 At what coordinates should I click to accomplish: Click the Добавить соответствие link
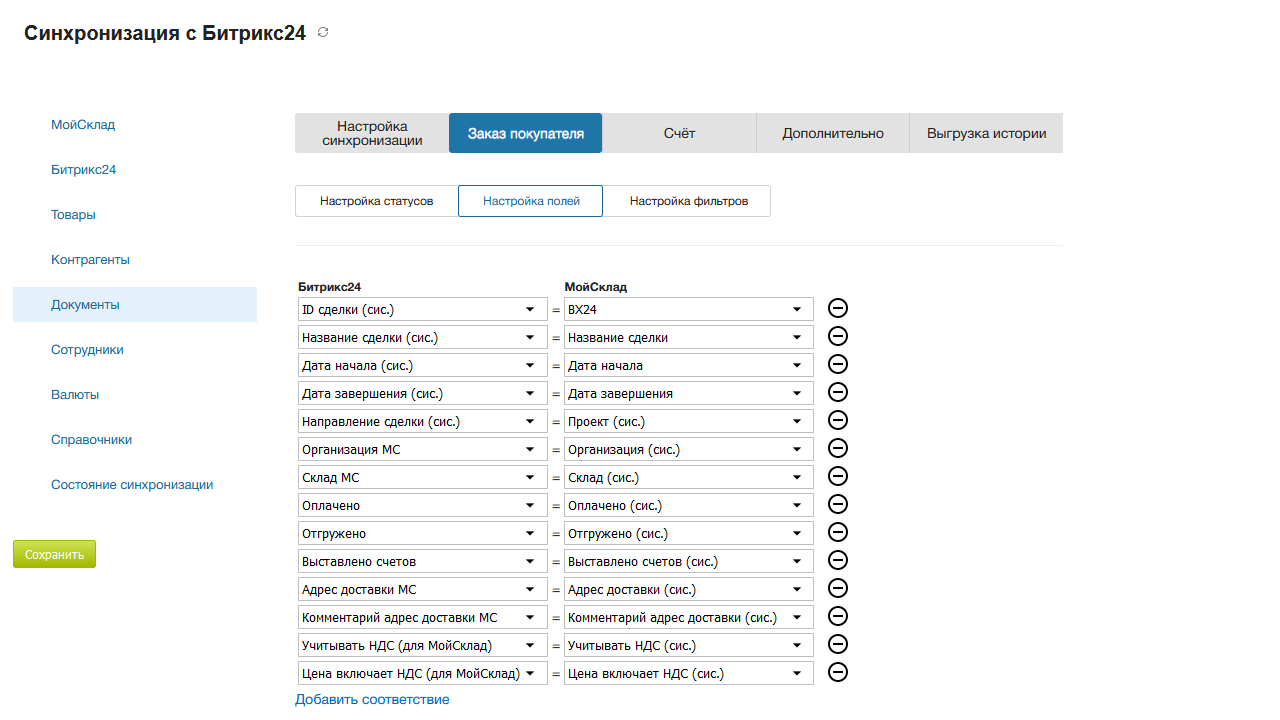point(372,700)
